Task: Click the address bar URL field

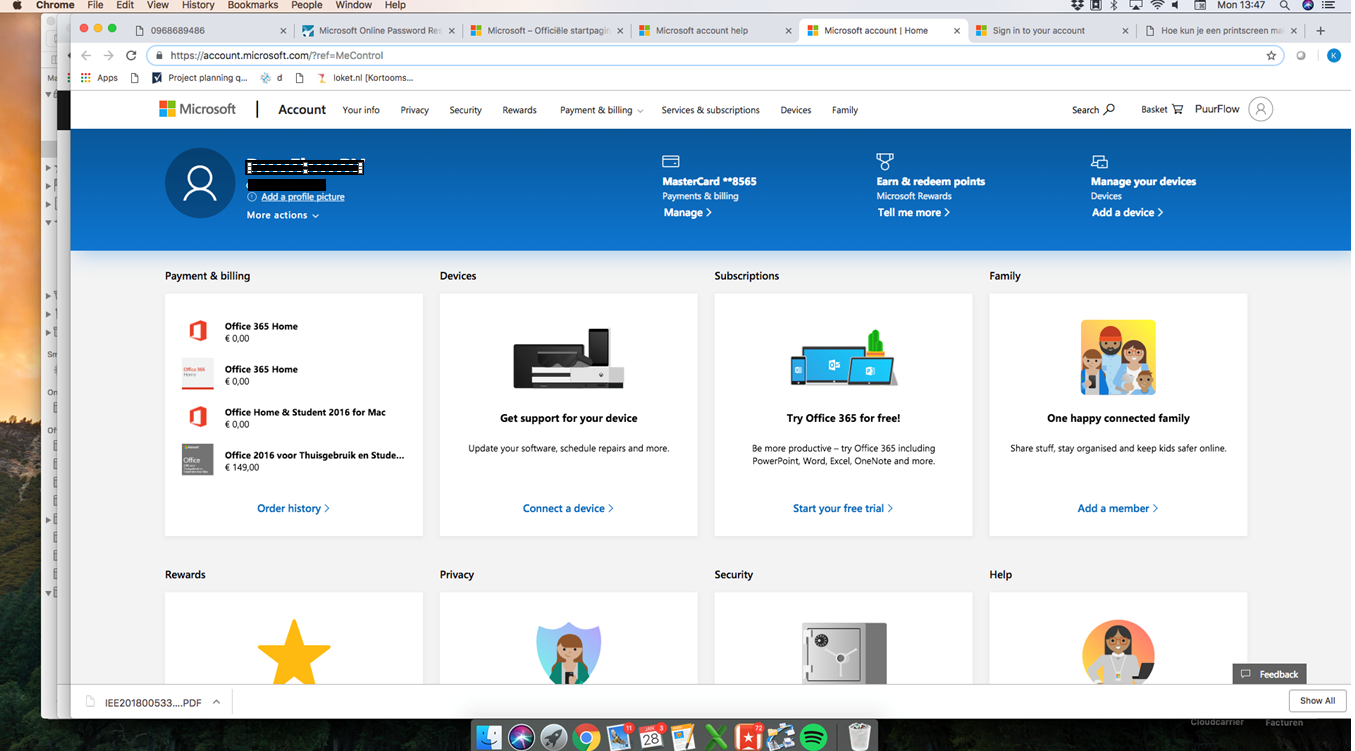Action: coord(715,56)
